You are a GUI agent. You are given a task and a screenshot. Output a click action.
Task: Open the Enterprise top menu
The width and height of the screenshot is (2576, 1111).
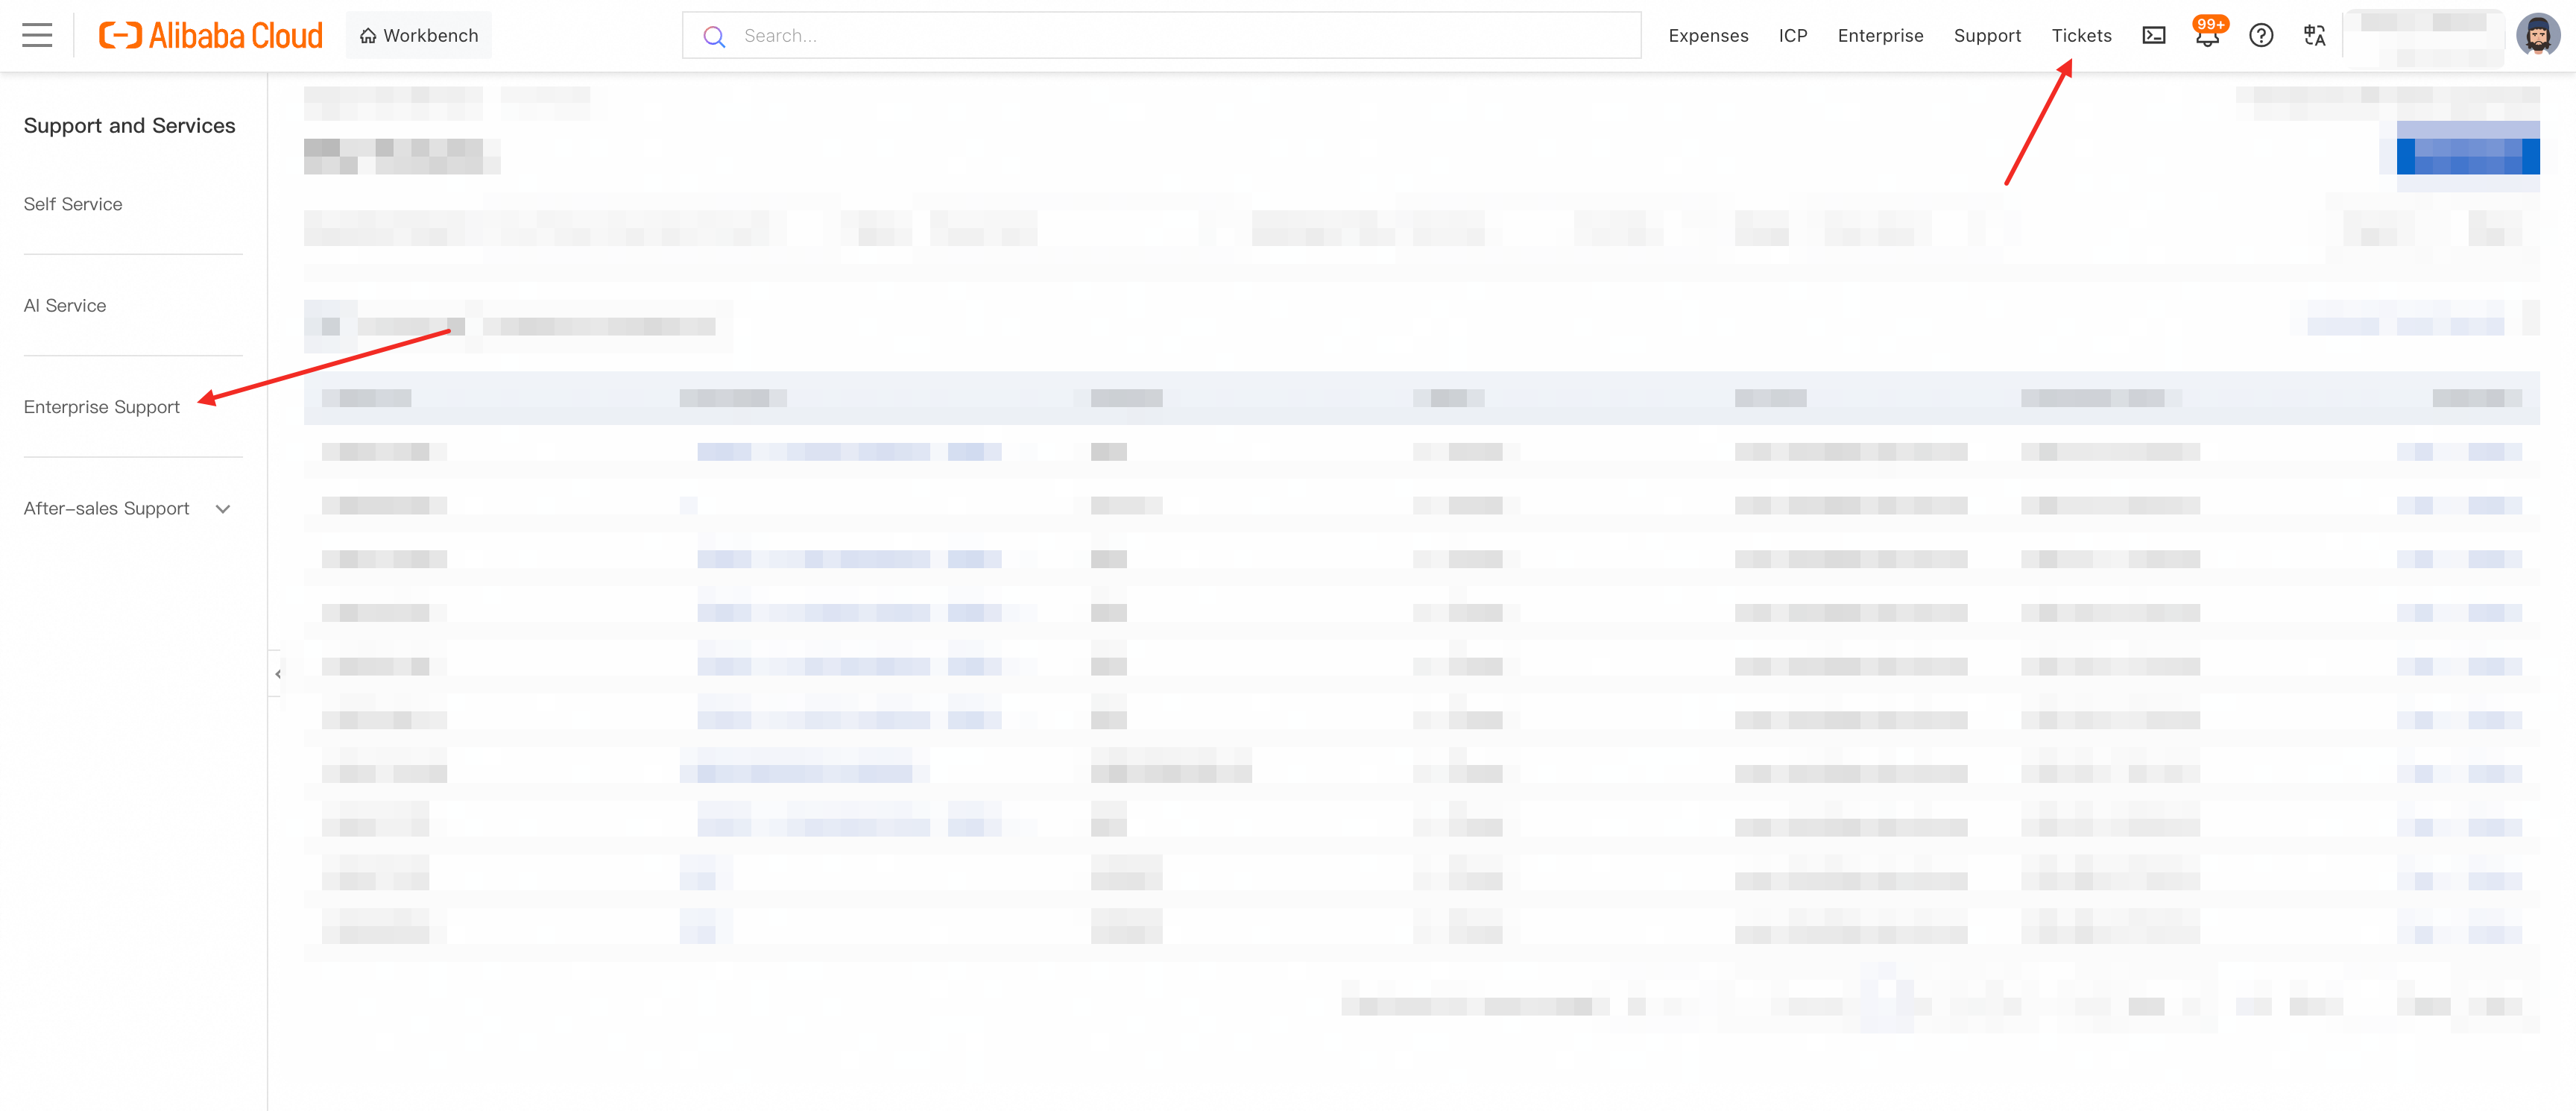coord(1880,36)
